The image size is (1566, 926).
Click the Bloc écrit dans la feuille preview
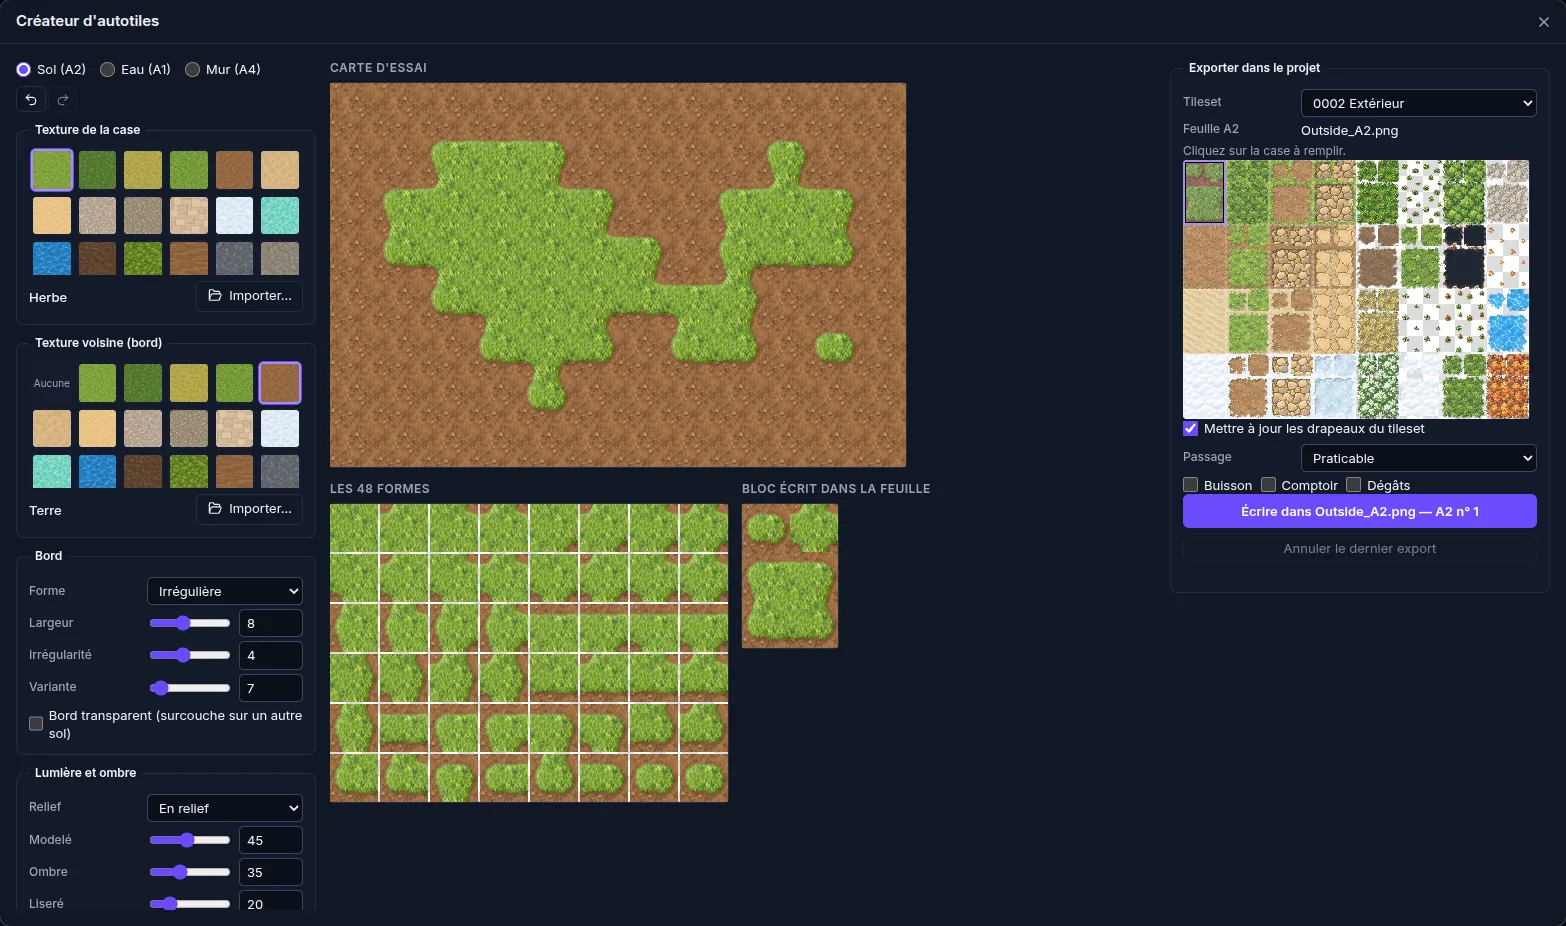[790, 576]
